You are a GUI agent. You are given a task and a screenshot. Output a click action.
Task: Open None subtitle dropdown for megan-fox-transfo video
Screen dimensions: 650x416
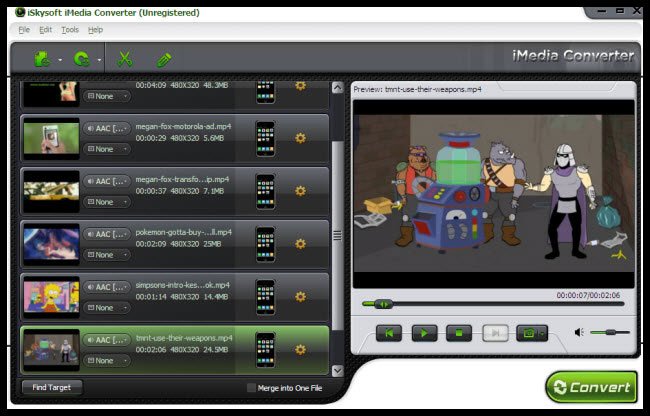[x=107, y=202]
